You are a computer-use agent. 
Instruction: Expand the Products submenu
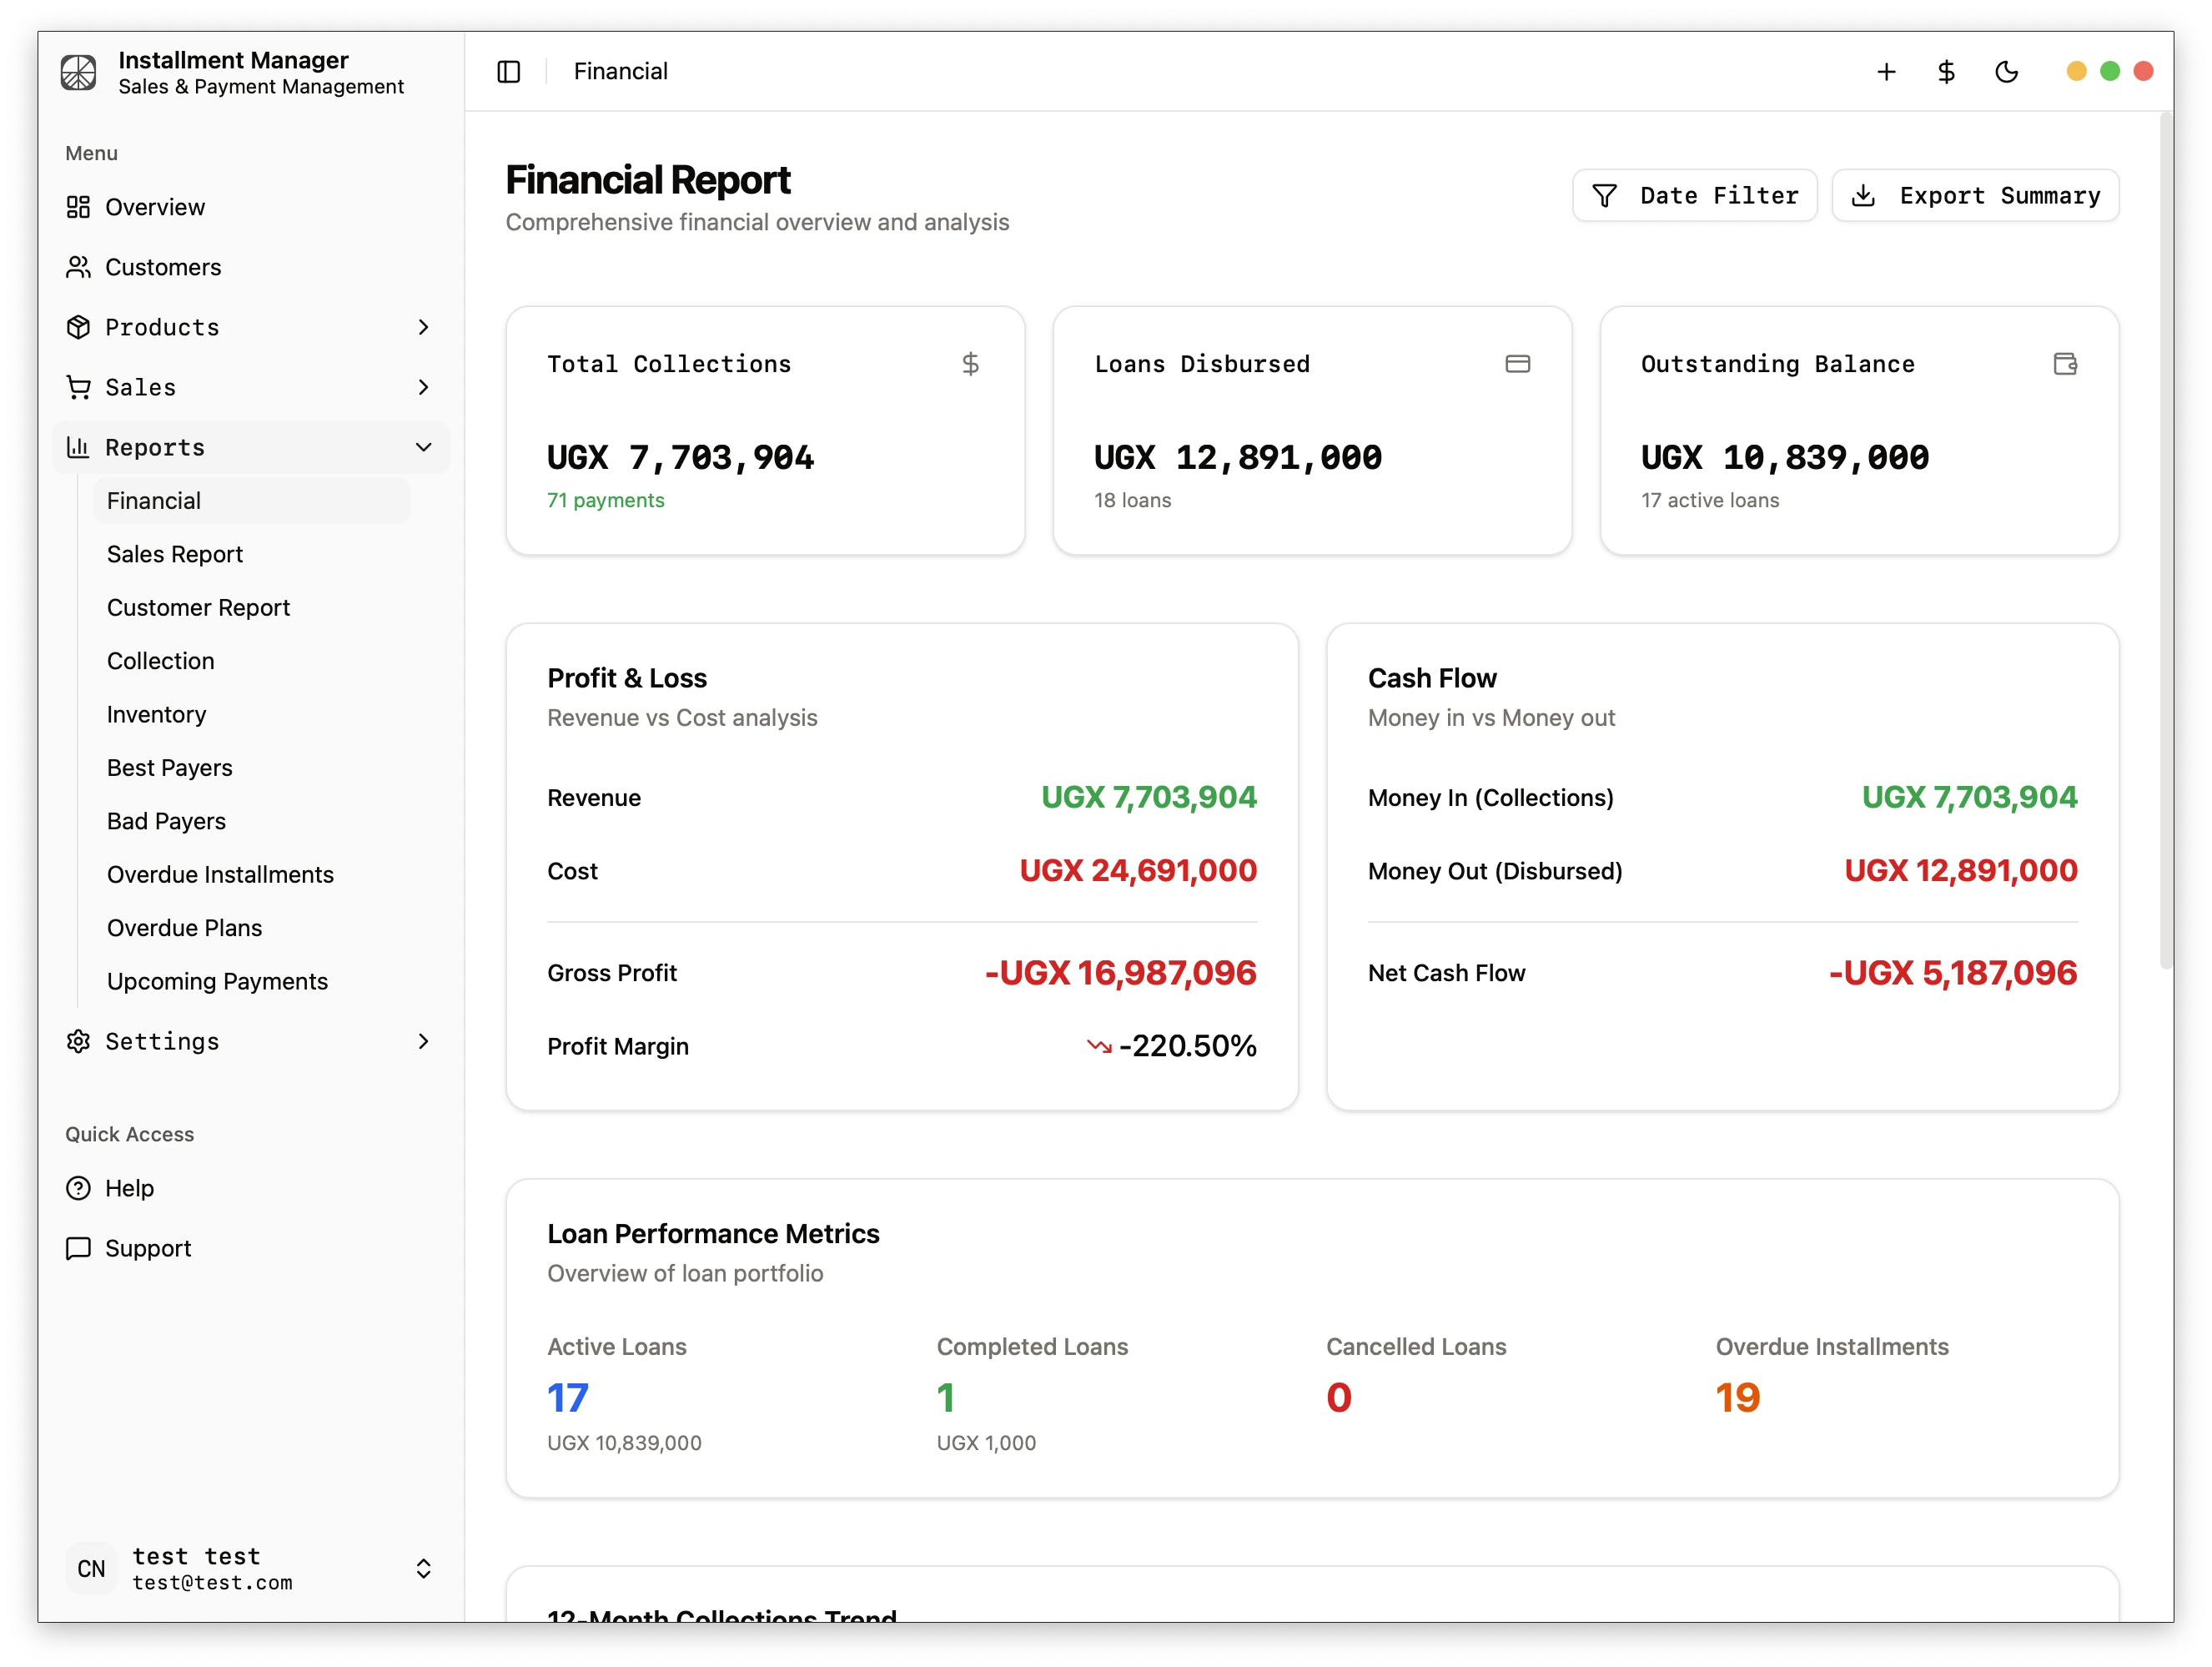pyautogui.click(x=424, y=327)
